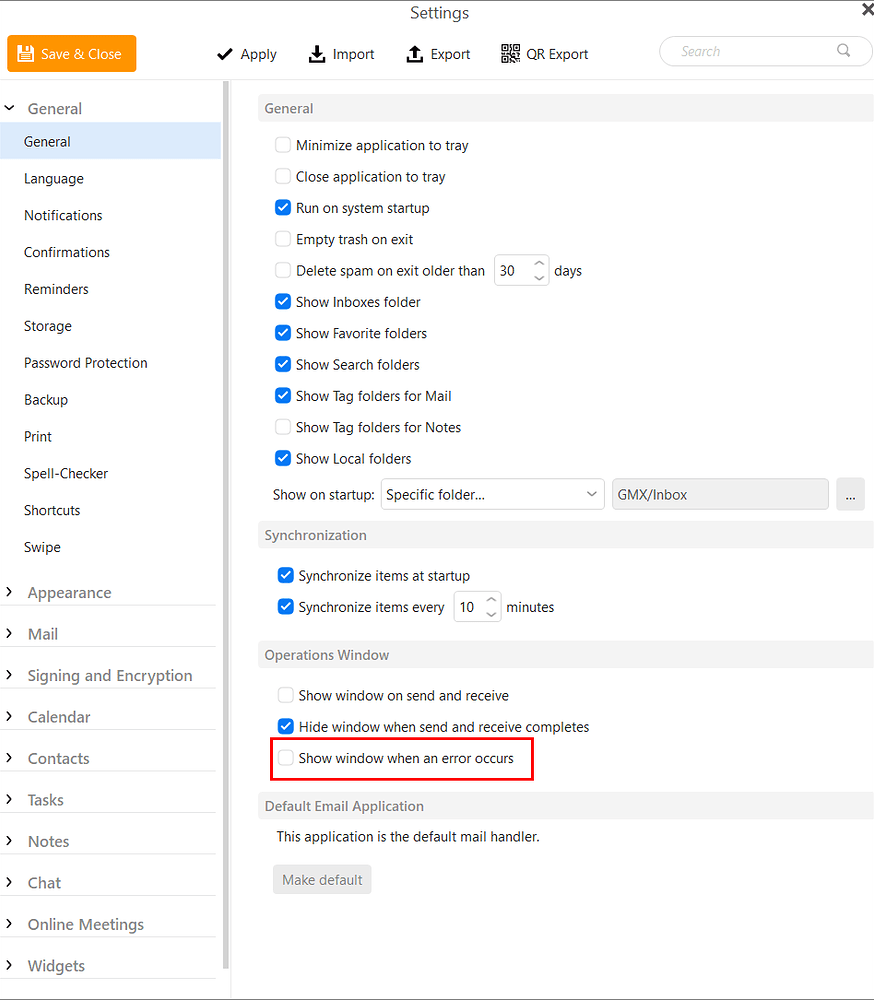Click the Apply checkmark icon
874x1000 pixels.
(225, 54)
